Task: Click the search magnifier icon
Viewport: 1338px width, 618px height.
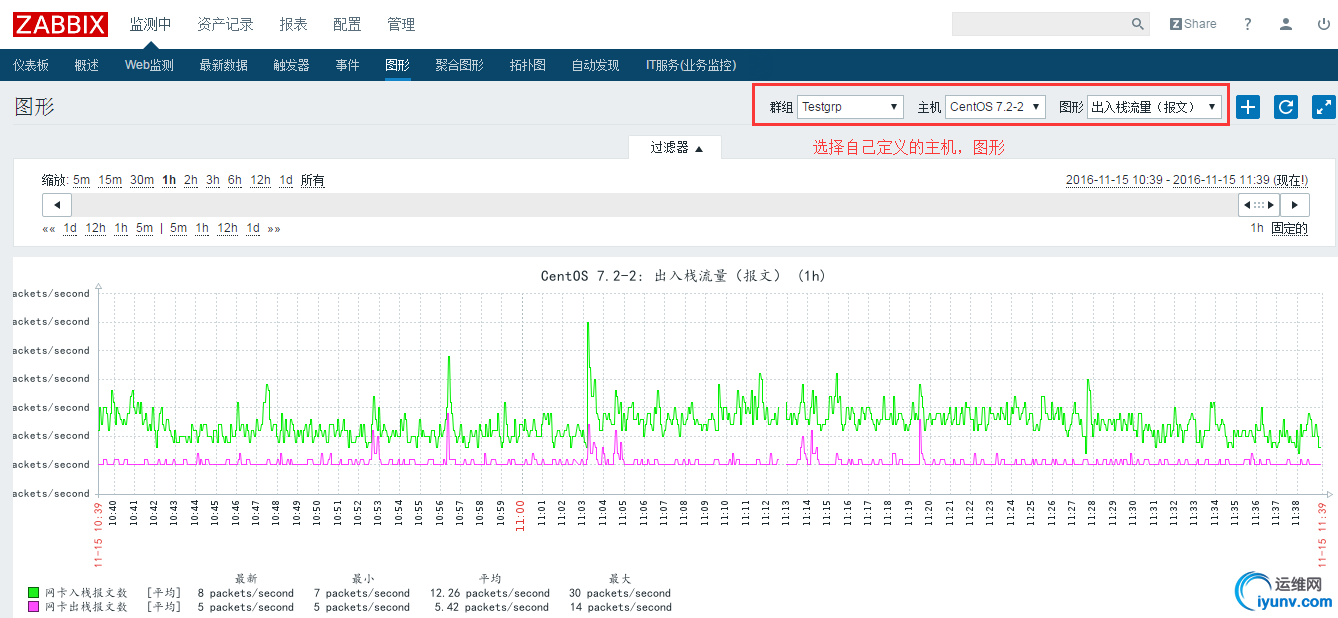Action: click(1137, 24)
